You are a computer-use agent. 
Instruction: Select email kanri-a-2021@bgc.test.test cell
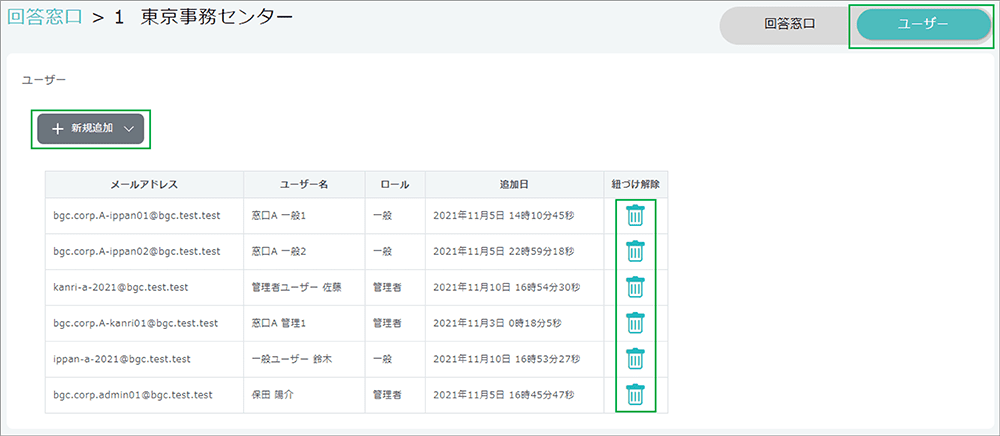(x=121, y=287)
